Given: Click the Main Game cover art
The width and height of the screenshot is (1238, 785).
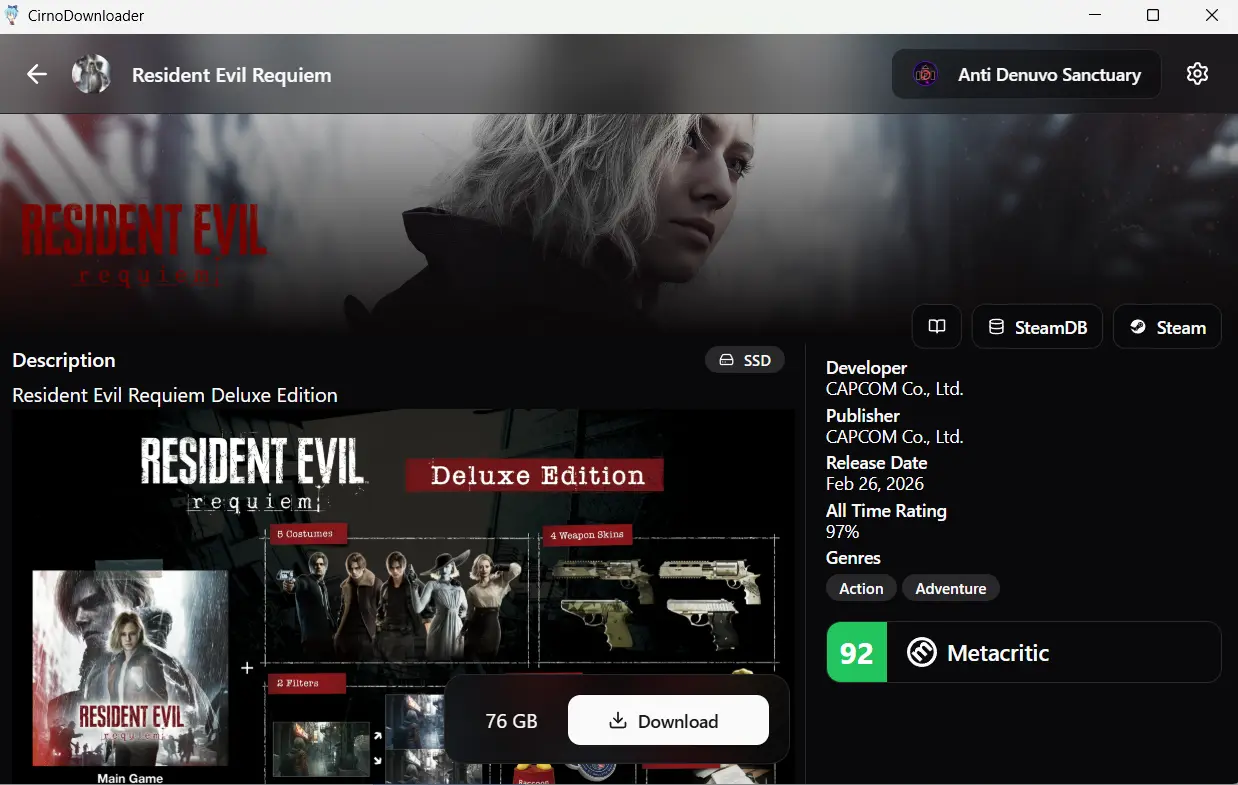Looking at the screenshot, I should (131, 668).
